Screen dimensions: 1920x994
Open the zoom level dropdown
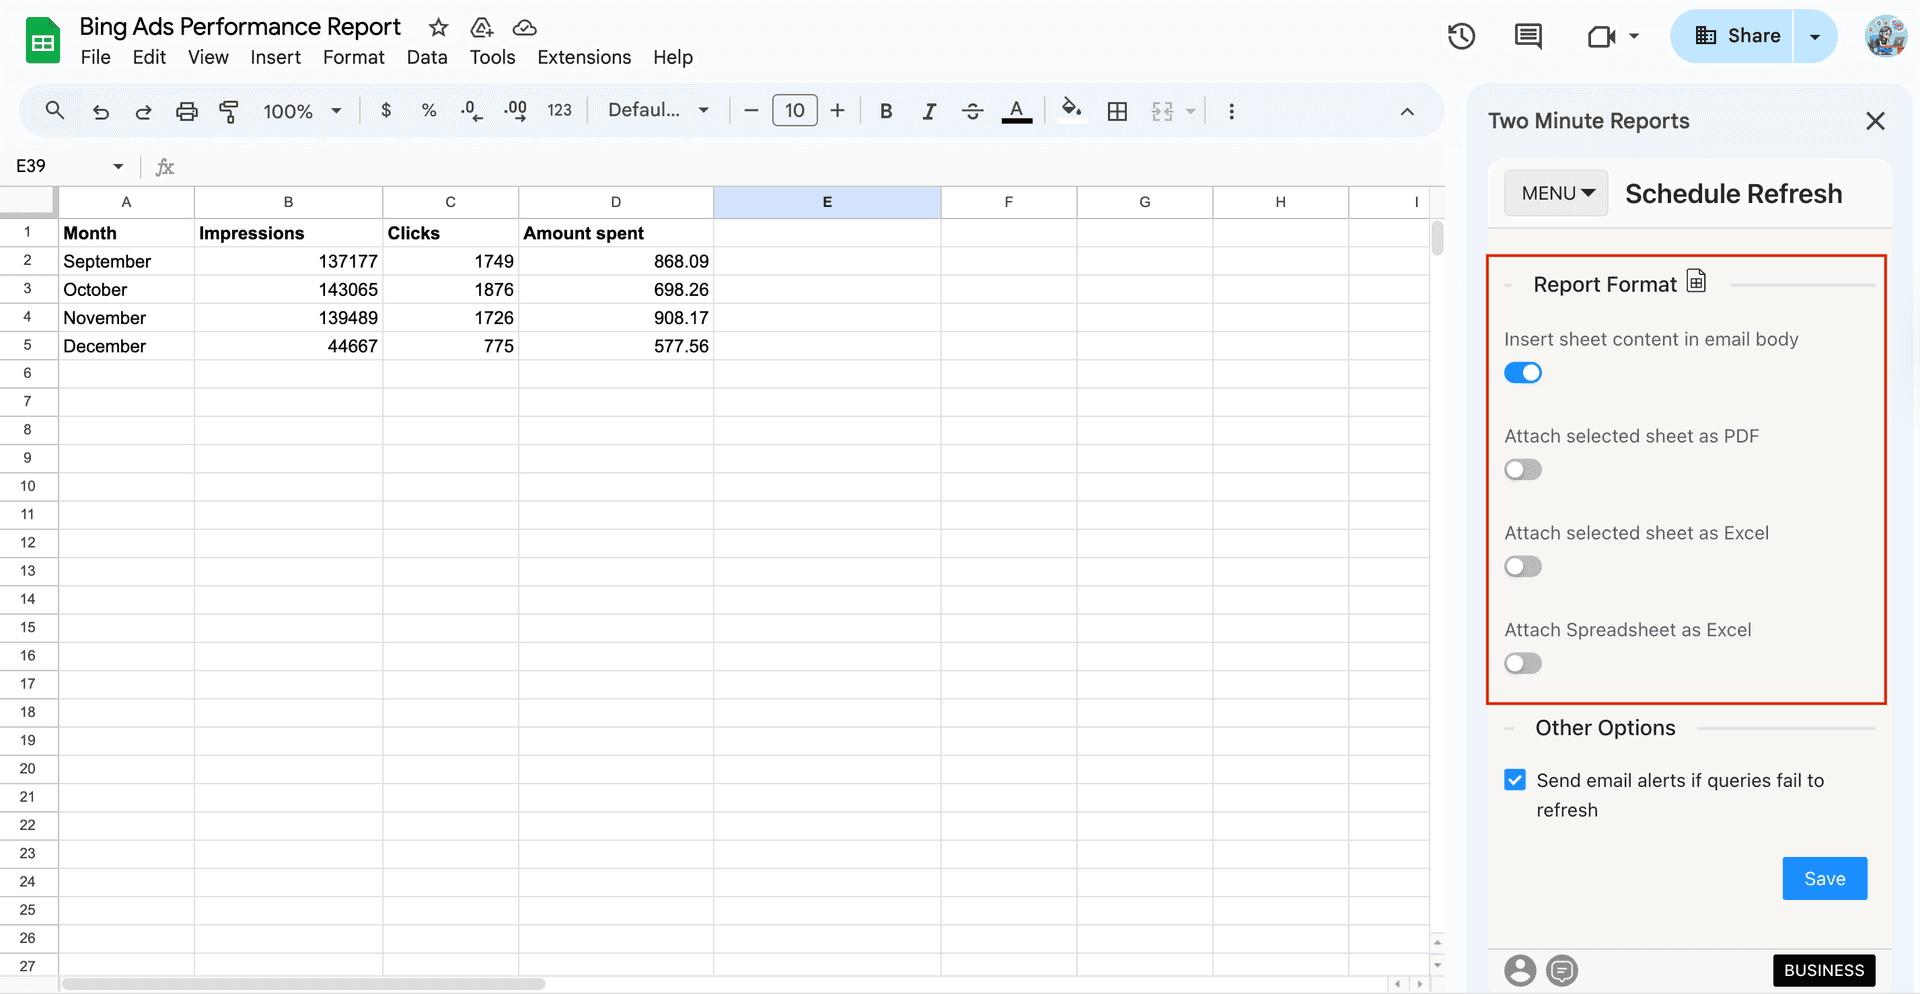300,110
